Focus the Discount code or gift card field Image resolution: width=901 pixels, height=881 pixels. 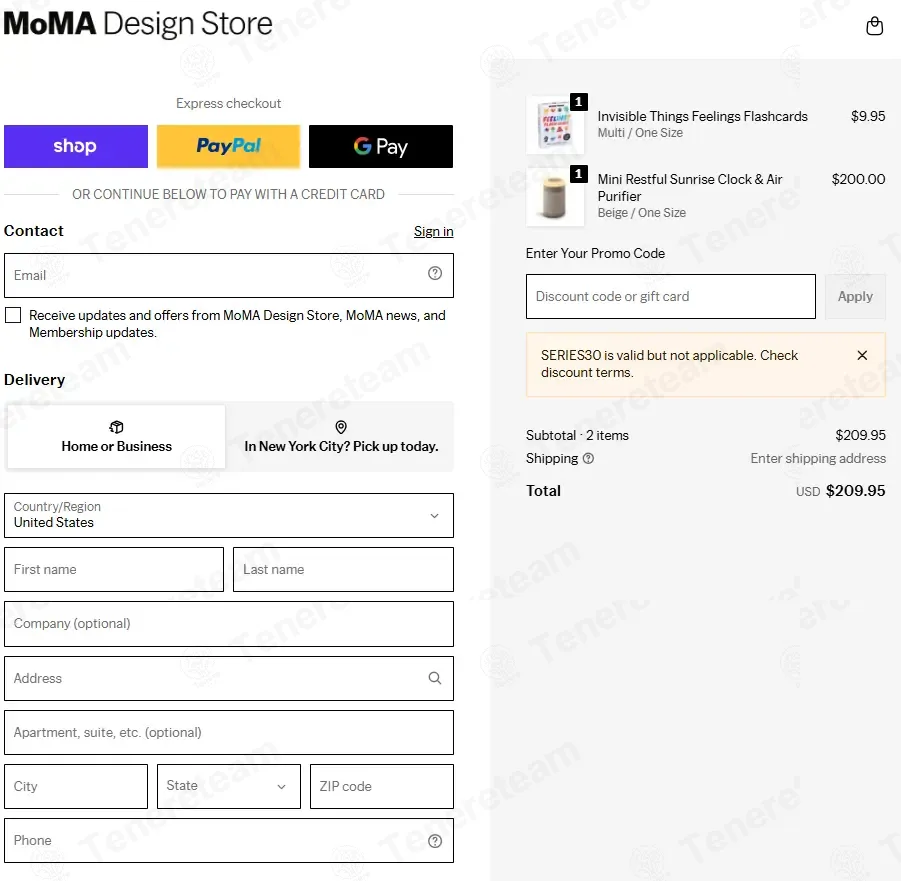[x=671, y=297]
